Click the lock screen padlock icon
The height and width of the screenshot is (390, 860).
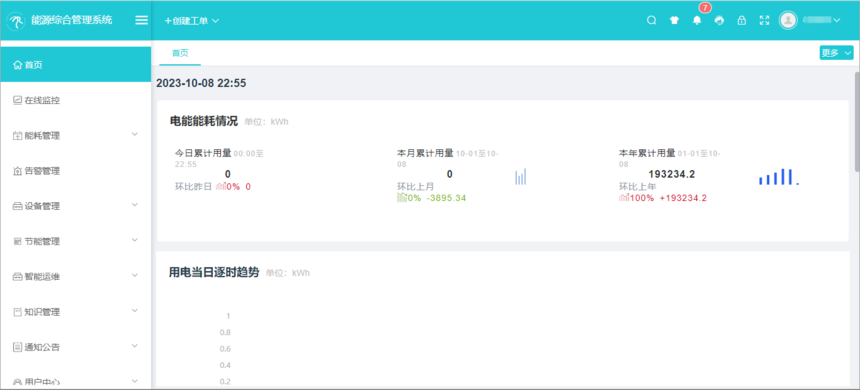tap(742, 20)
